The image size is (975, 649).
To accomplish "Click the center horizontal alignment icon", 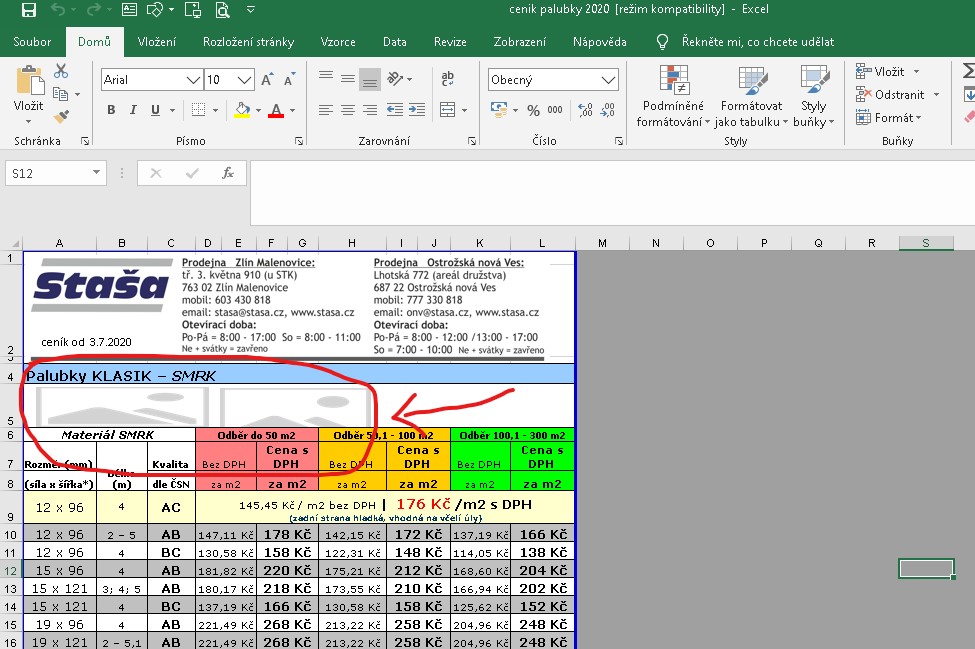I will pos(347,110).
